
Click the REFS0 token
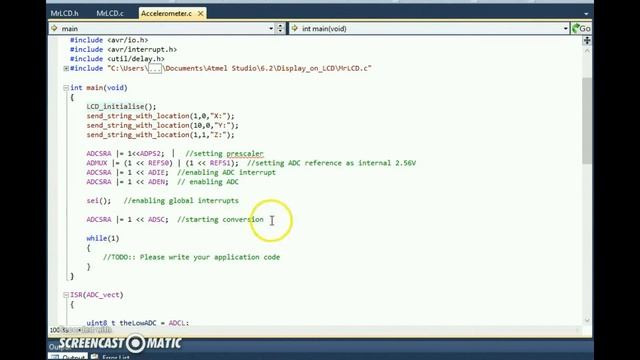(x=158, y=163)
